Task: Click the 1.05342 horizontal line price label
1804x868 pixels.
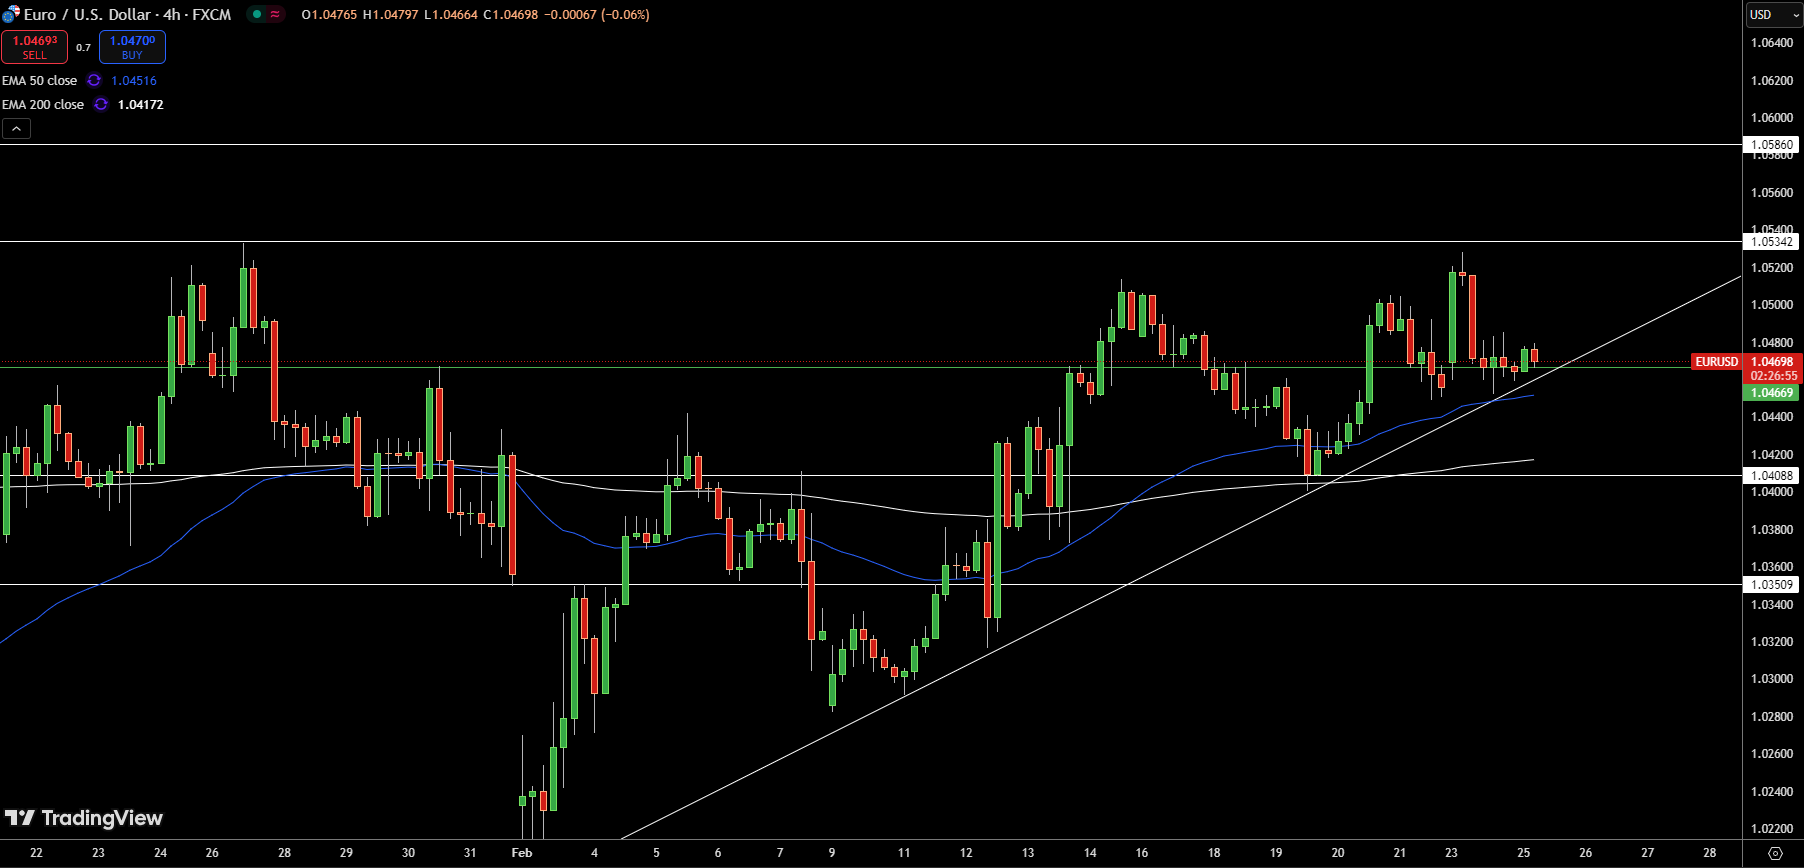Action: click(x=1772, y=241)
